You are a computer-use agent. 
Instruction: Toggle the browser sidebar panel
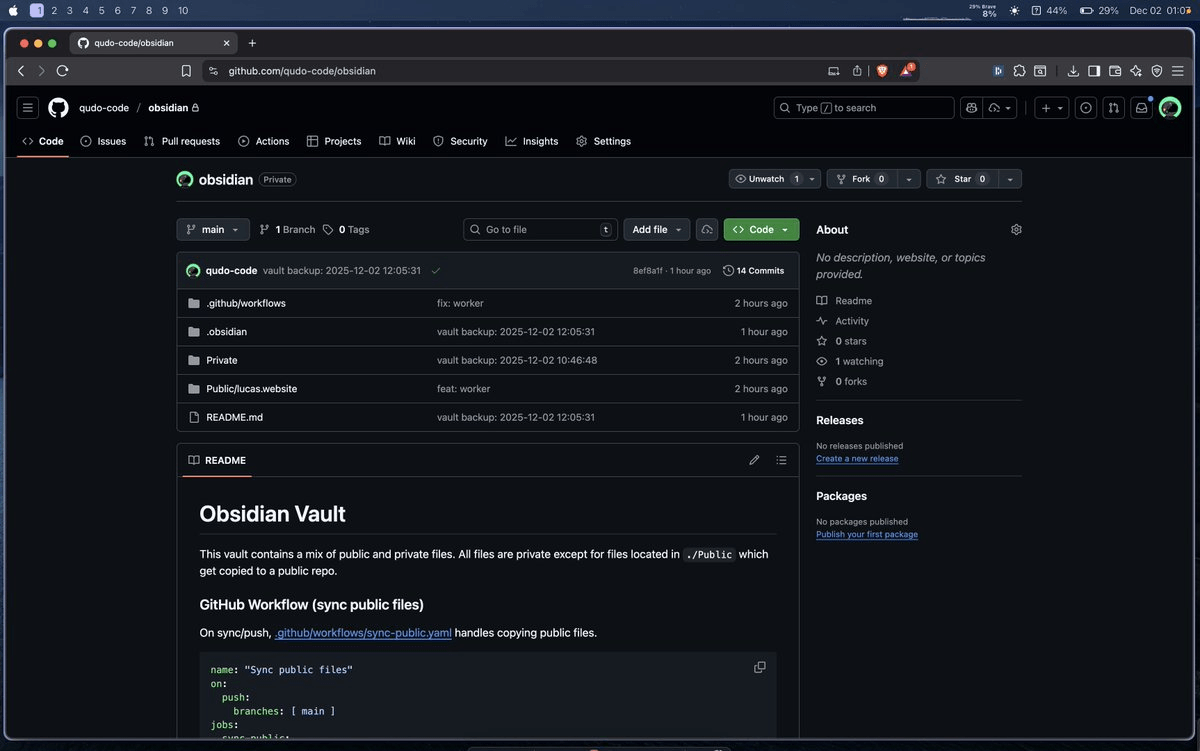(x=1094, y=71)
